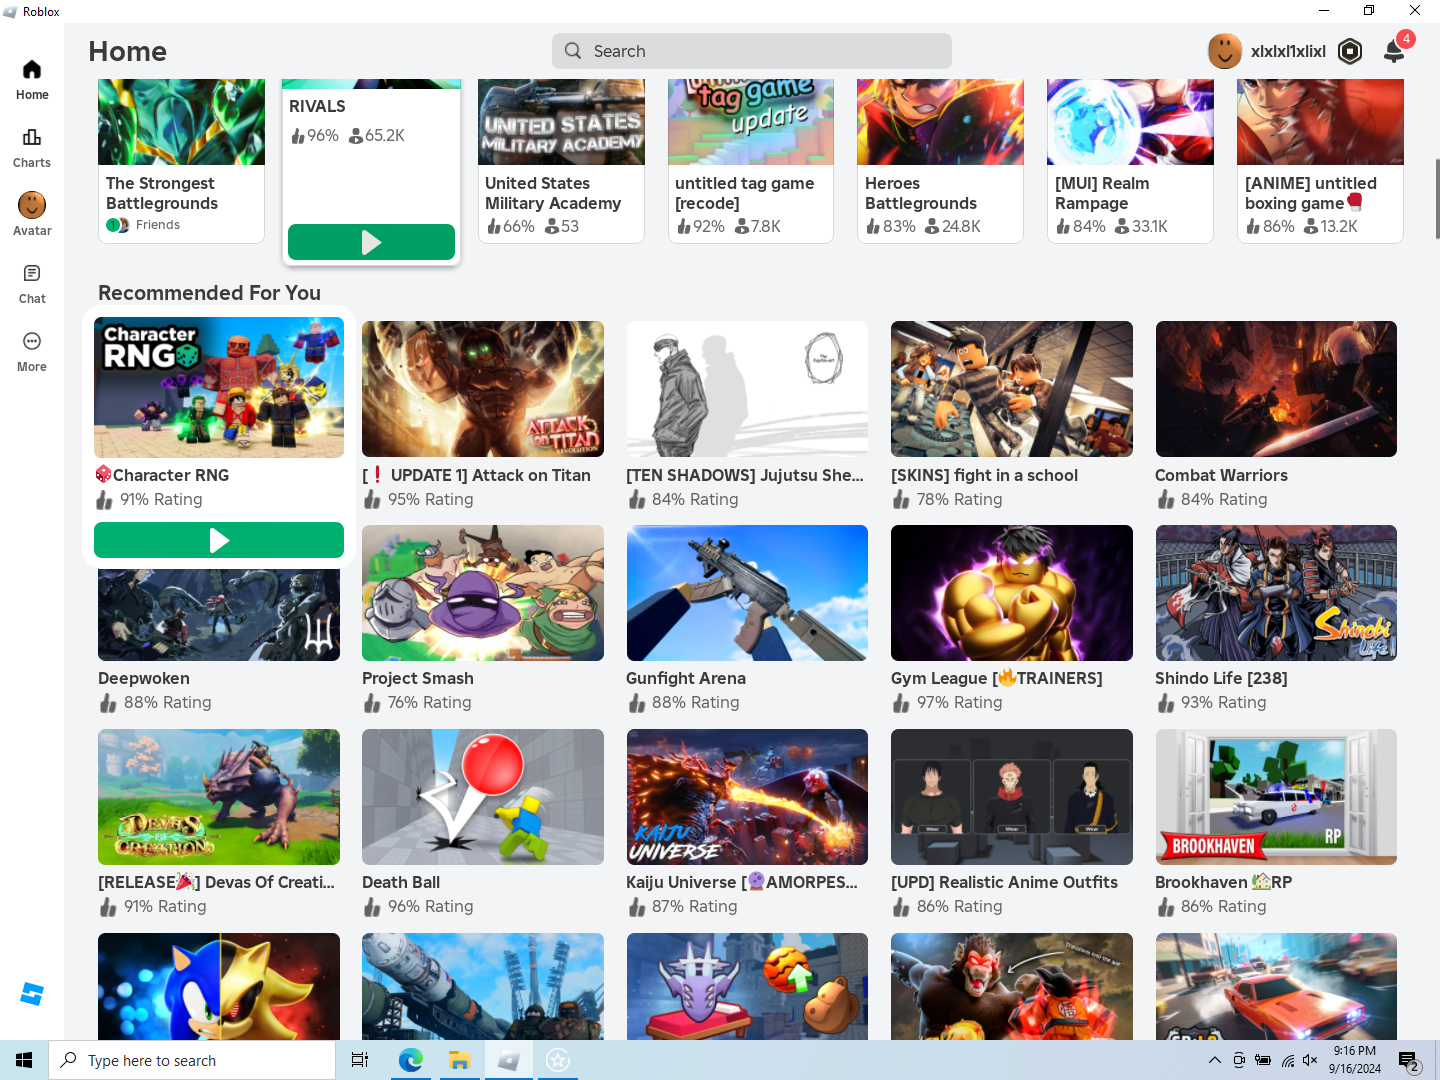
Task: Open United States Military Academy card
Action: click(x=561, y=161)
